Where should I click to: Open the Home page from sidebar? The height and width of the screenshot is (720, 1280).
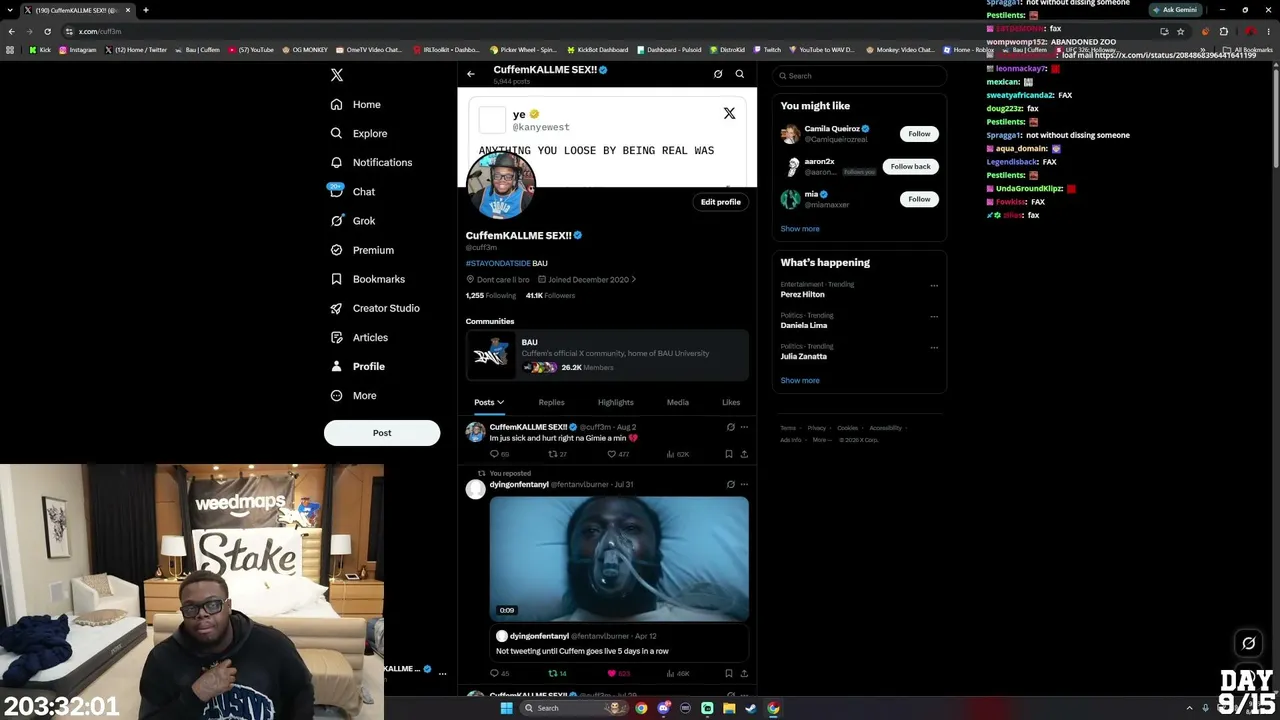click(355, 104)
